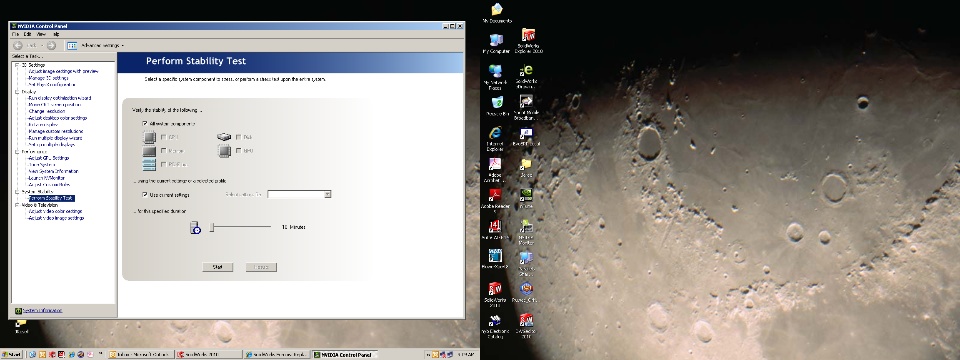Click the Back navigation arrow
Screen dimensions: 960x360
coord(18,45)
